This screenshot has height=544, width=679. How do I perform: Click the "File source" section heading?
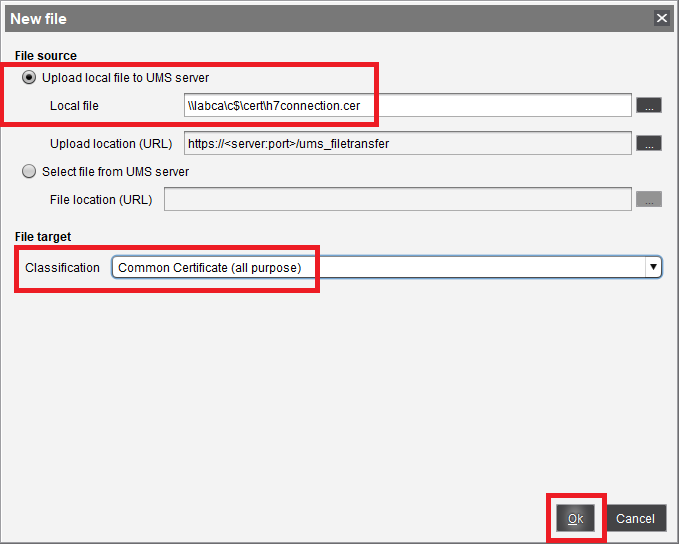point(46,55)
